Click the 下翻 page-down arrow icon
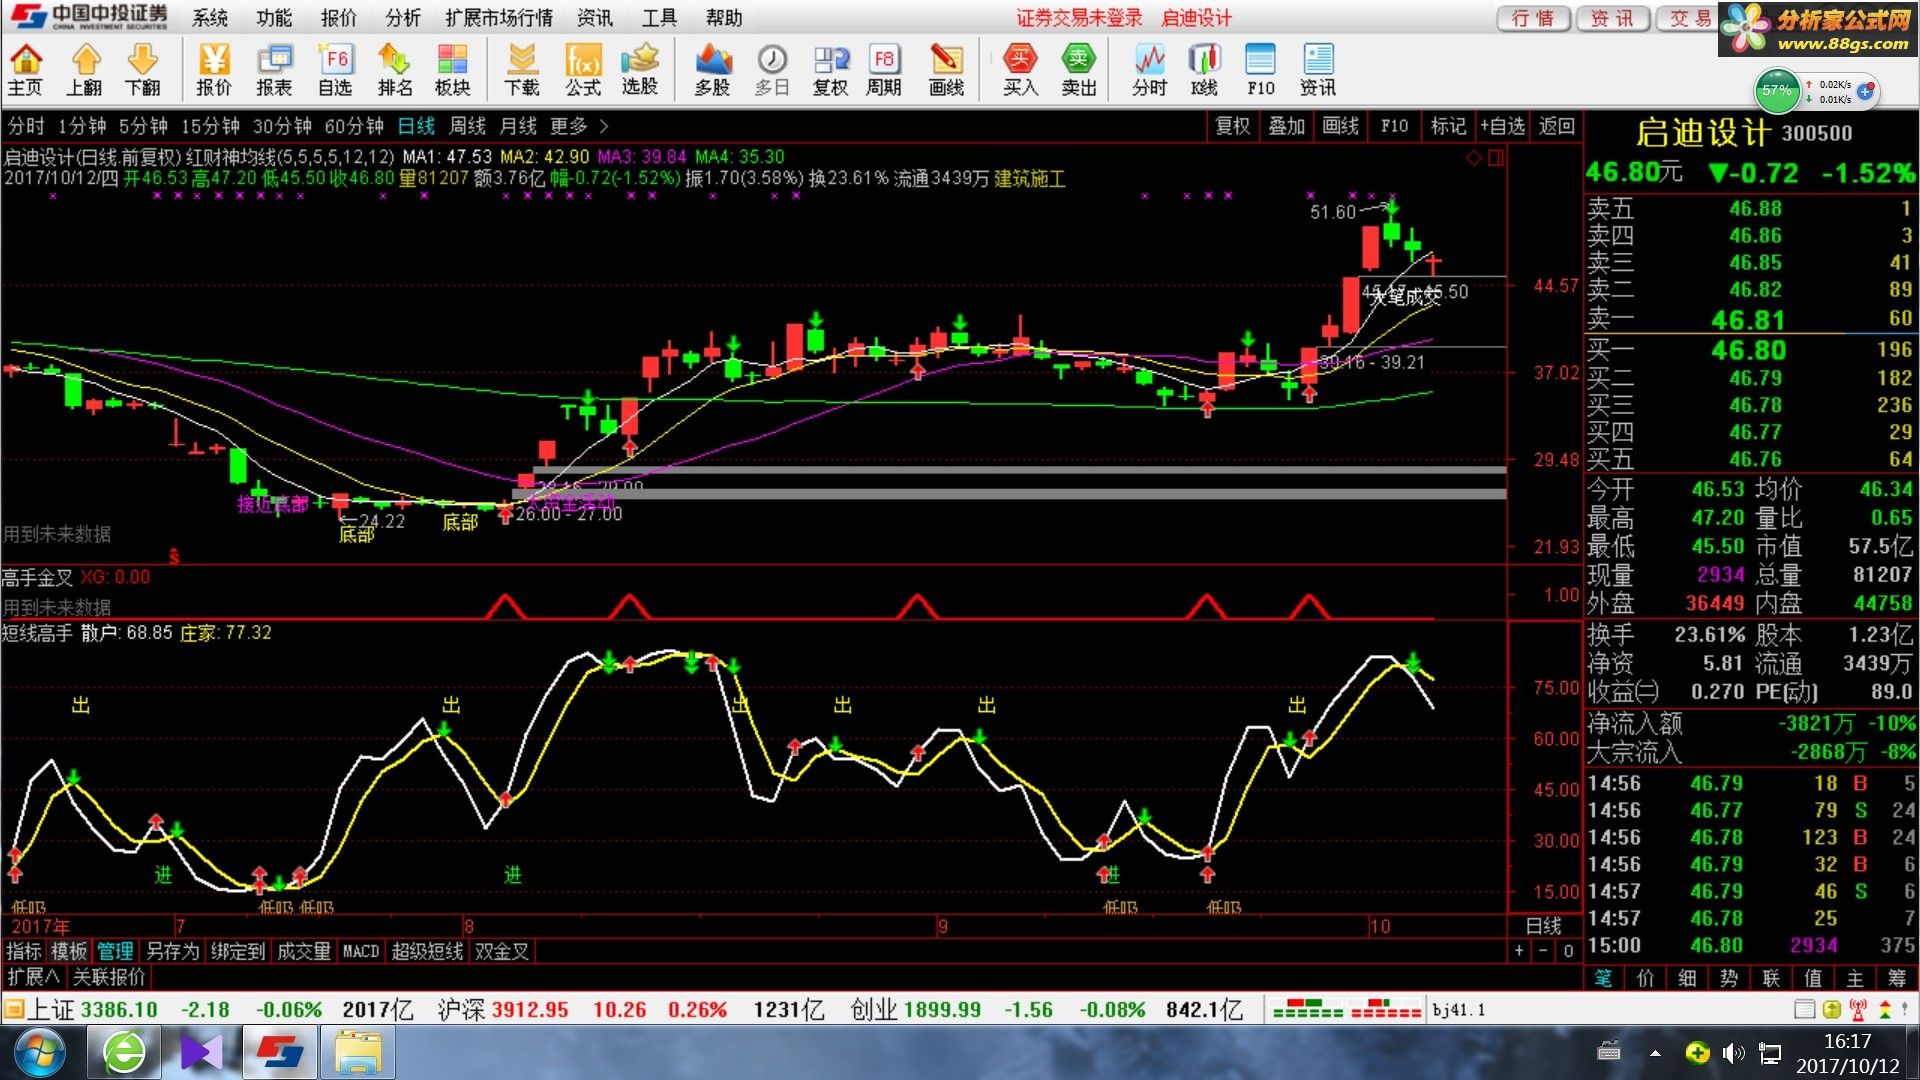 click(x=143, y=70)
